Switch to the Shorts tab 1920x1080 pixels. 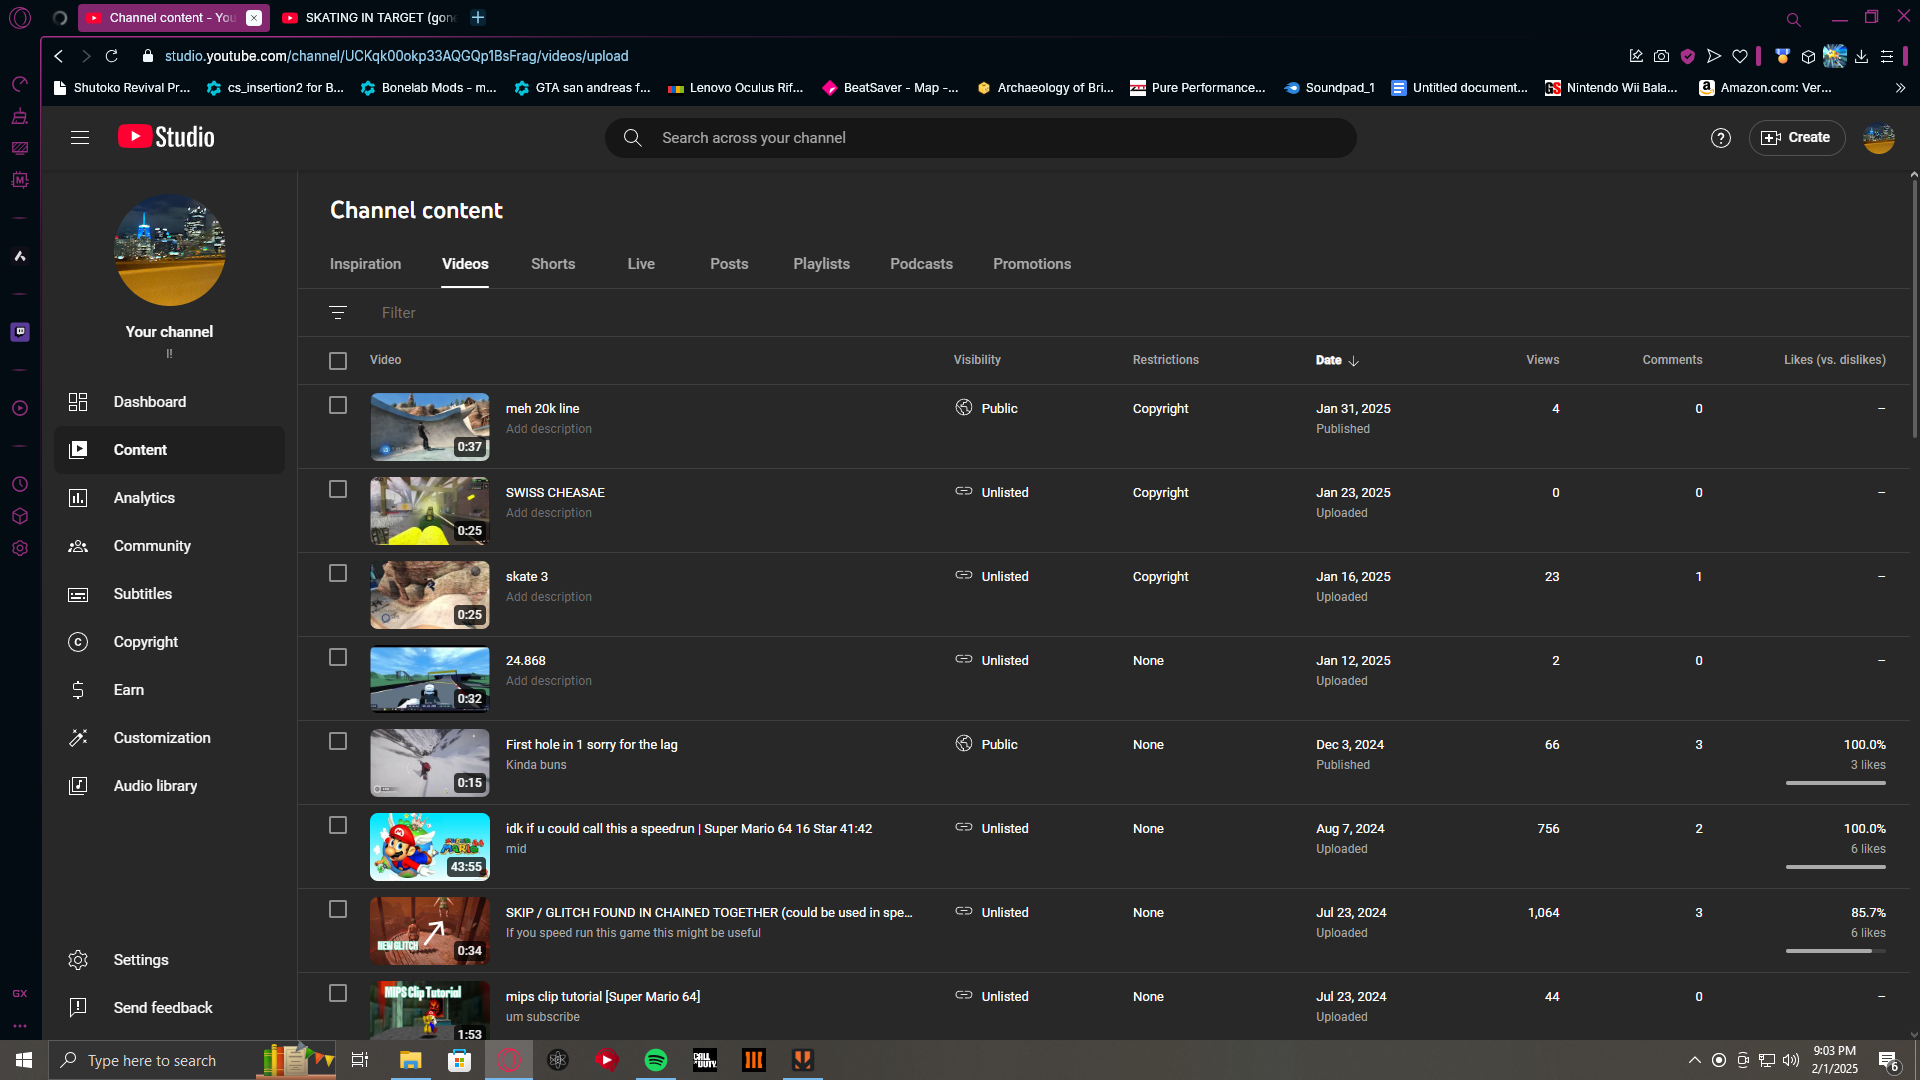pos(552,264)
